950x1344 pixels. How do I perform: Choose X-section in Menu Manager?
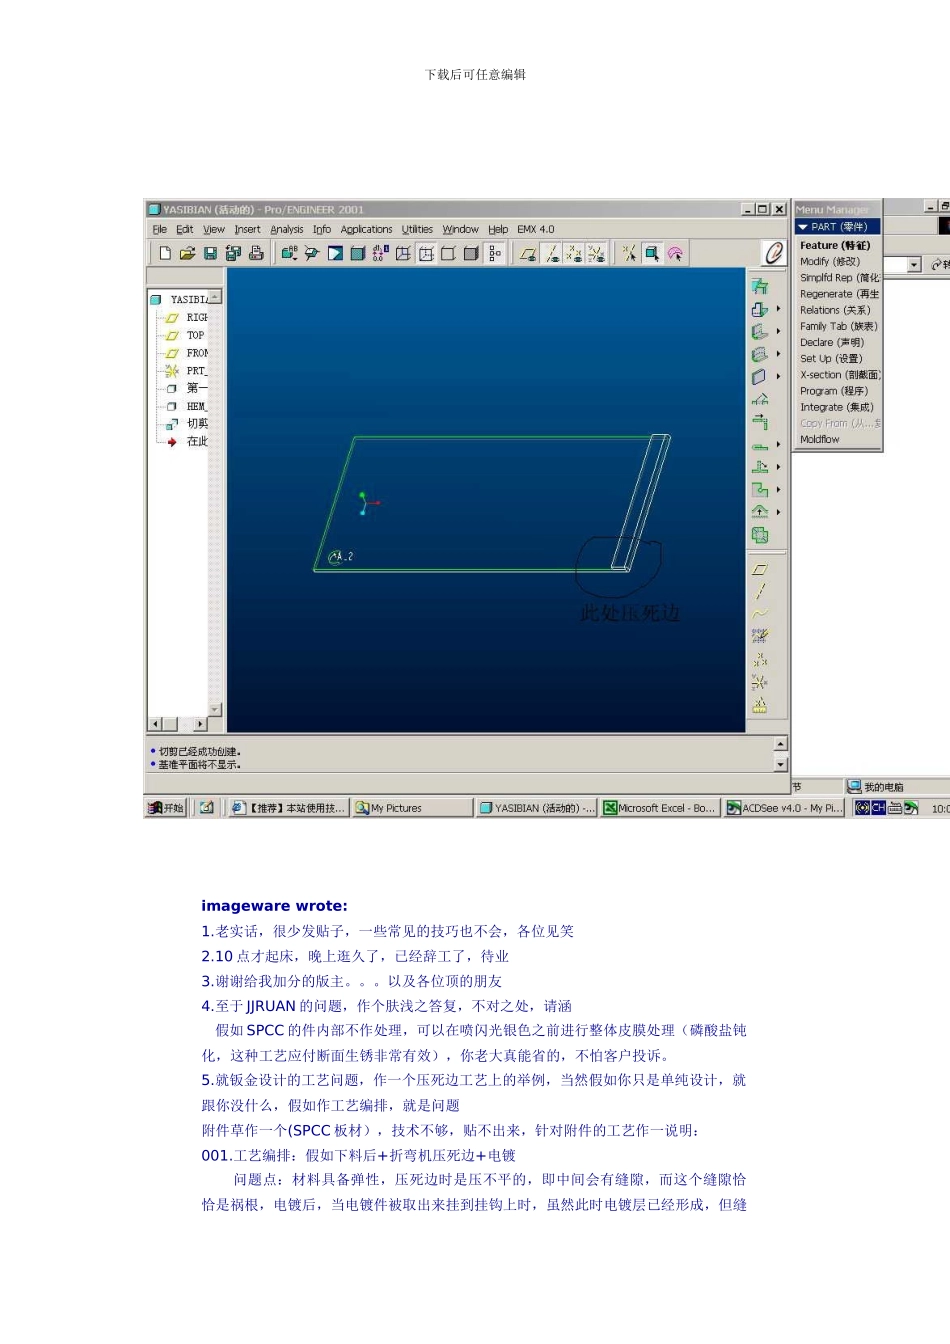pos(839,375)
